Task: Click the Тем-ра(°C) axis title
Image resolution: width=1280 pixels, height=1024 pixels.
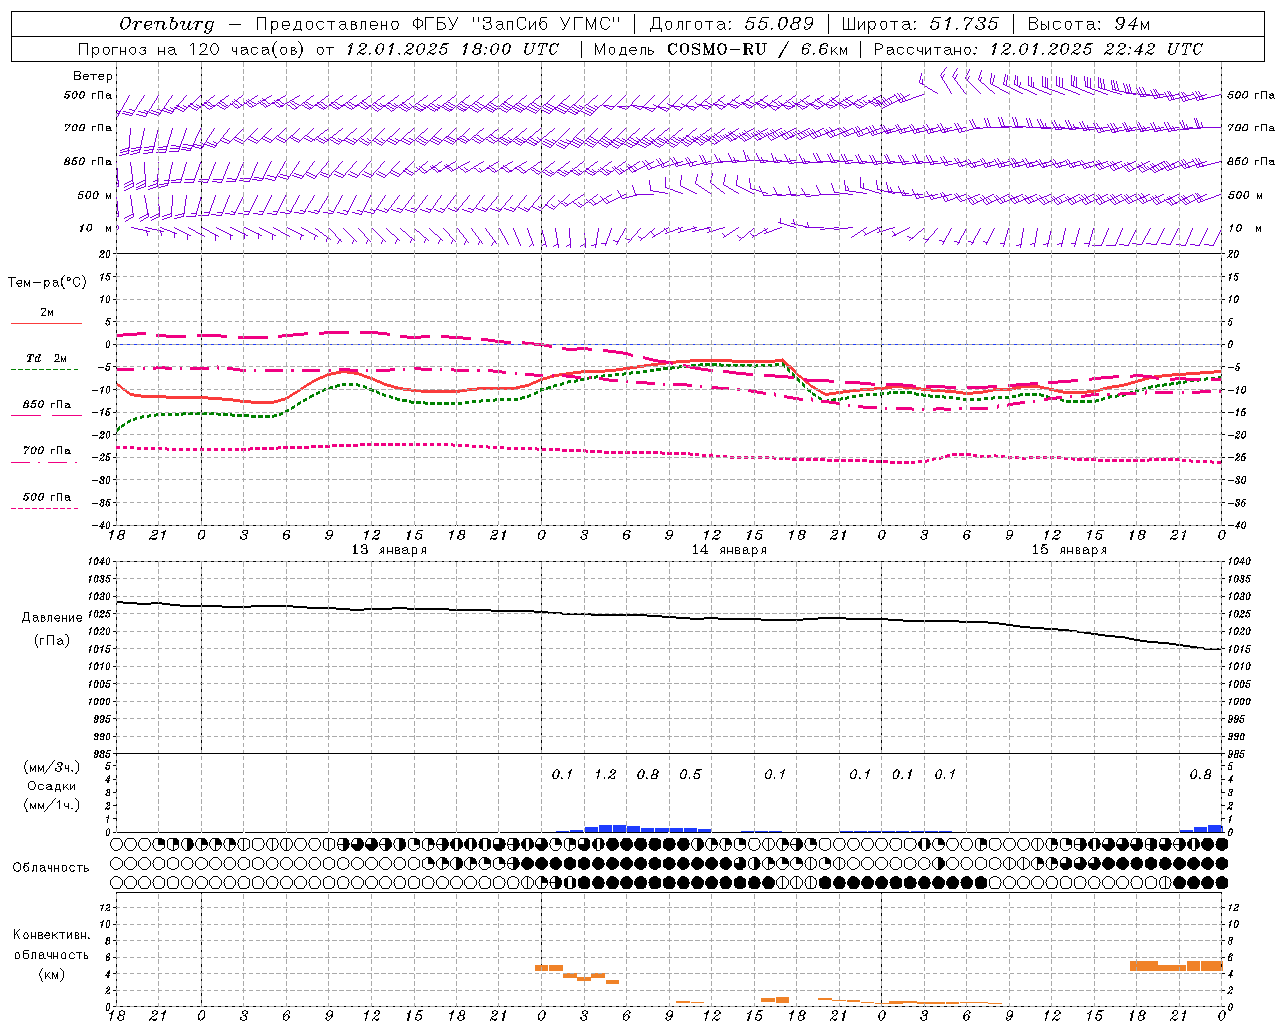Action: tap(47, 283)
